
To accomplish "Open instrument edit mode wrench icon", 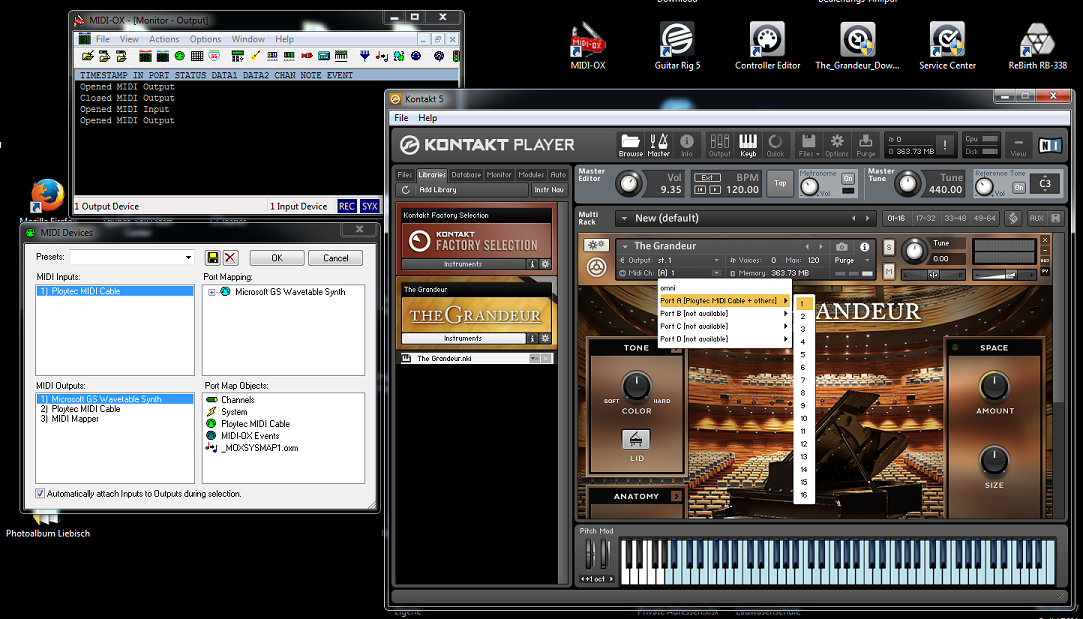I will pos(596,245).
